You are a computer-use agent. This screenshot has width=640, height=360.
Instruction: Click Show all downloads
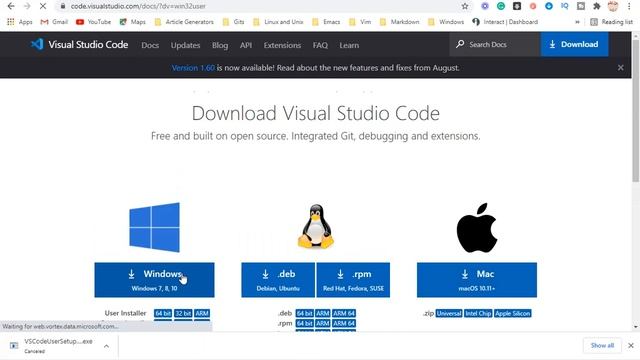point(602,346)
